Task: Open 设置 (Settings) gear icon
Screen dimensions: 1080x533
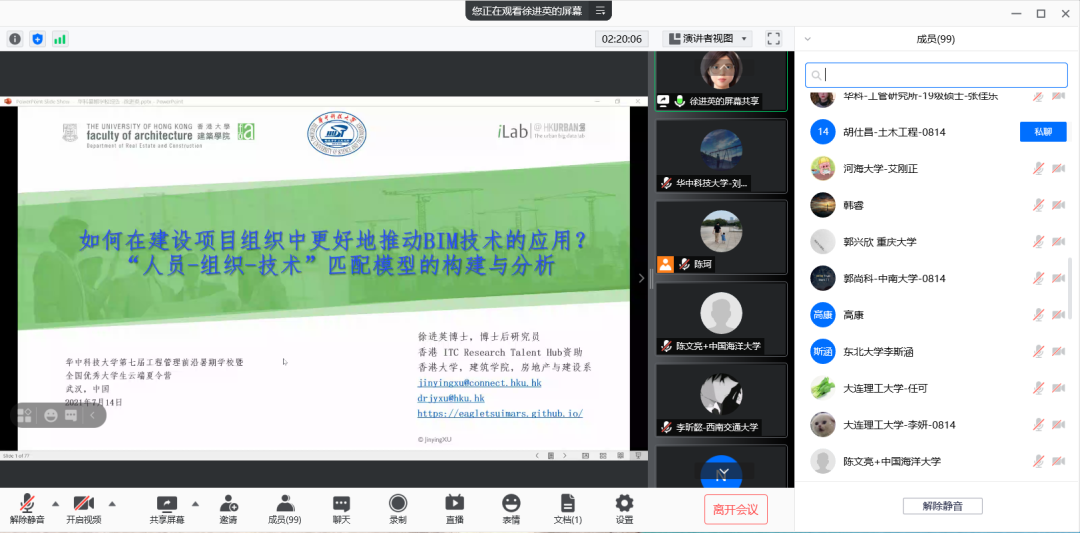Action: tap(624, 508)
